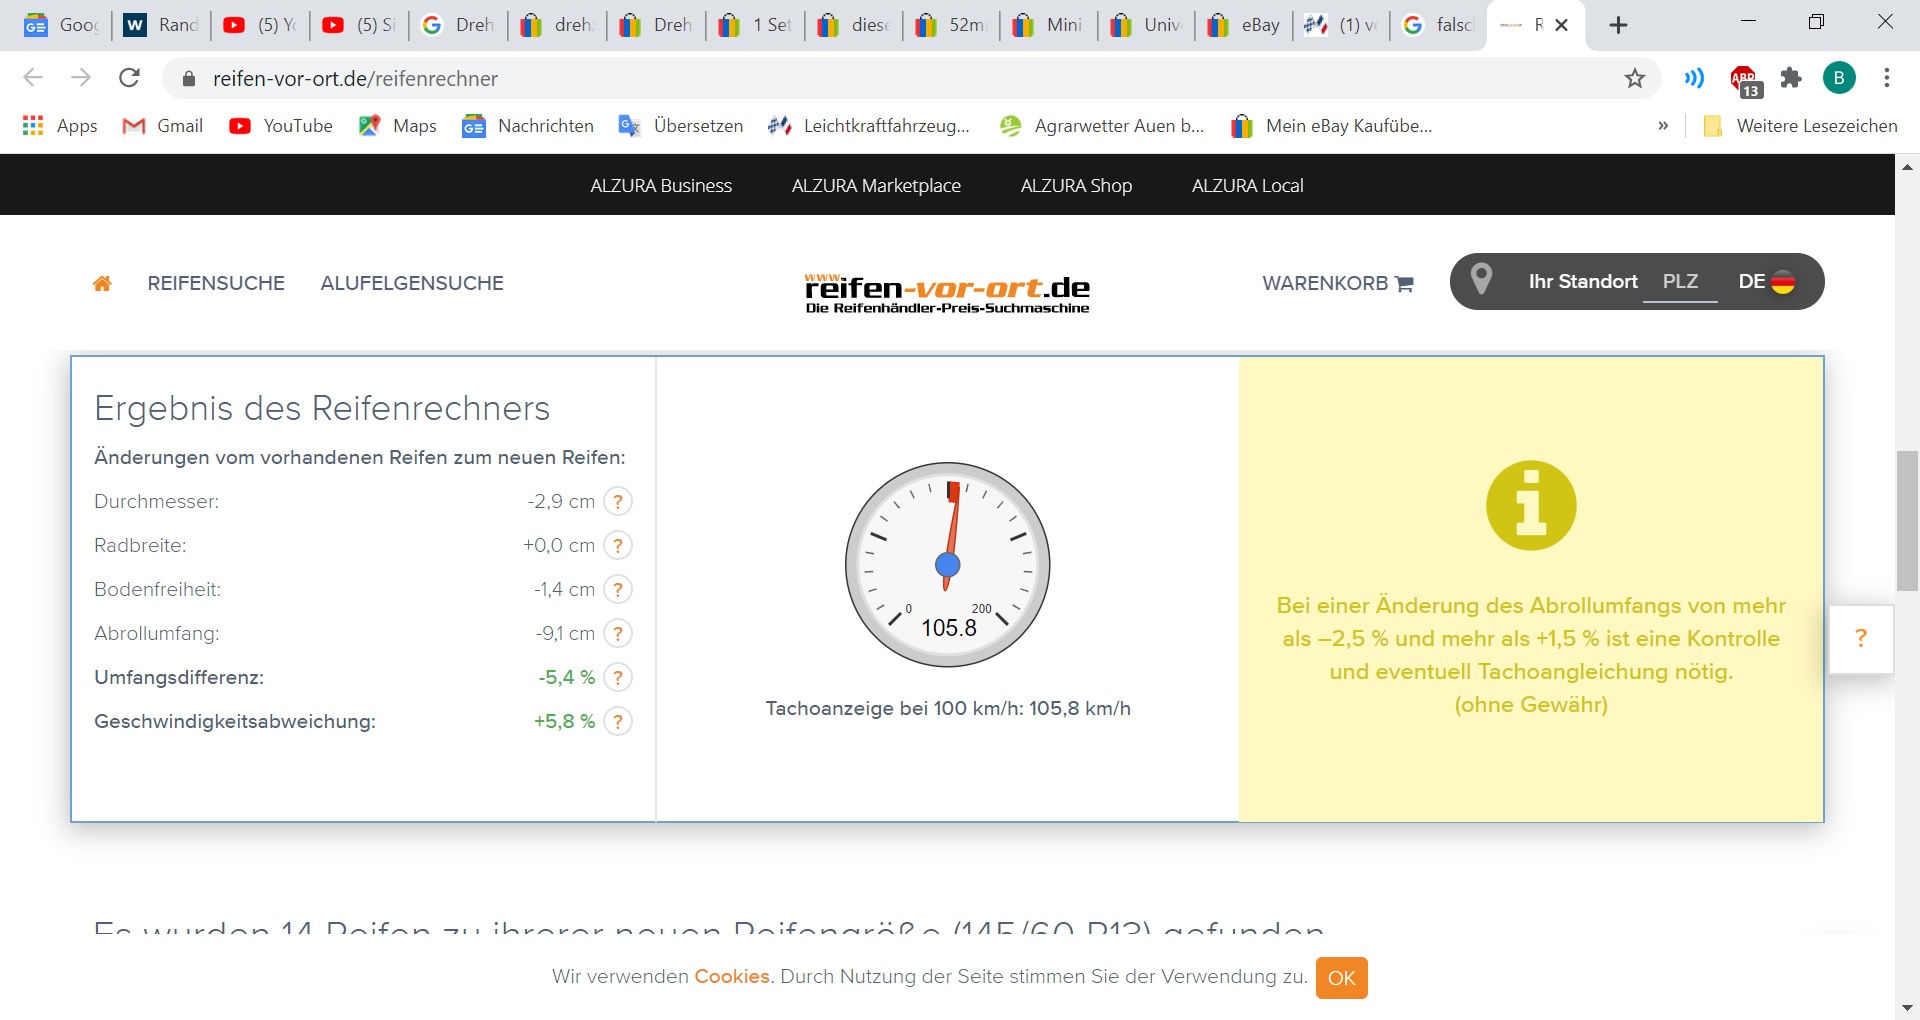Open the YouTube bookmark
Image resolution: width=1920 pixels, height=1020 pixels.
281,126
